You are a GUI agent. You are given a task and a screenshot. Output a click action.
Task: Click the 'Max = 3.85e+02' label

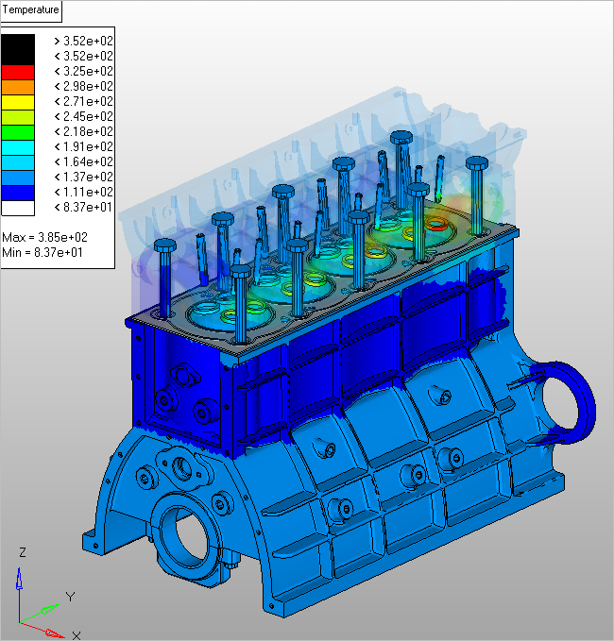(44, 238)
